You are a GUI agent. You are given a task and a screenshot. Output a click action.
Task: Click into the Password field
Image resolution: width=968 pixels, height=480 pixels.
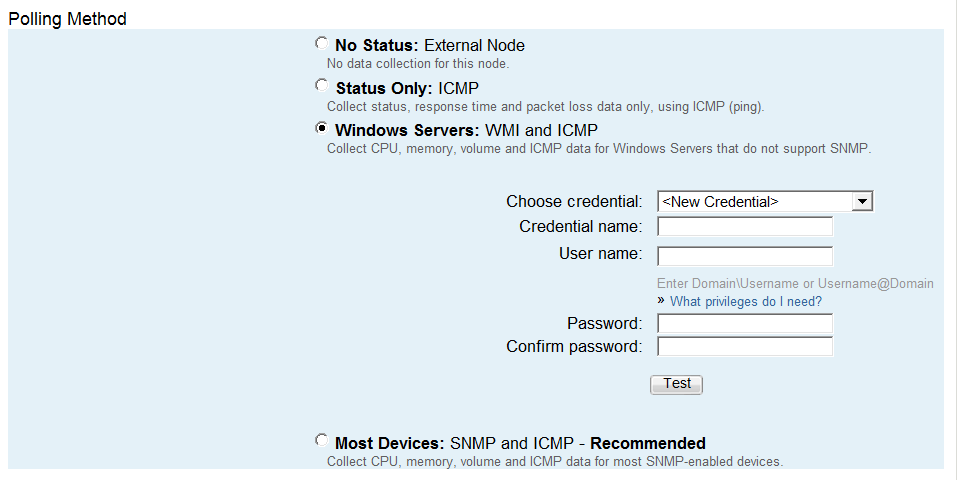(745, 324)
